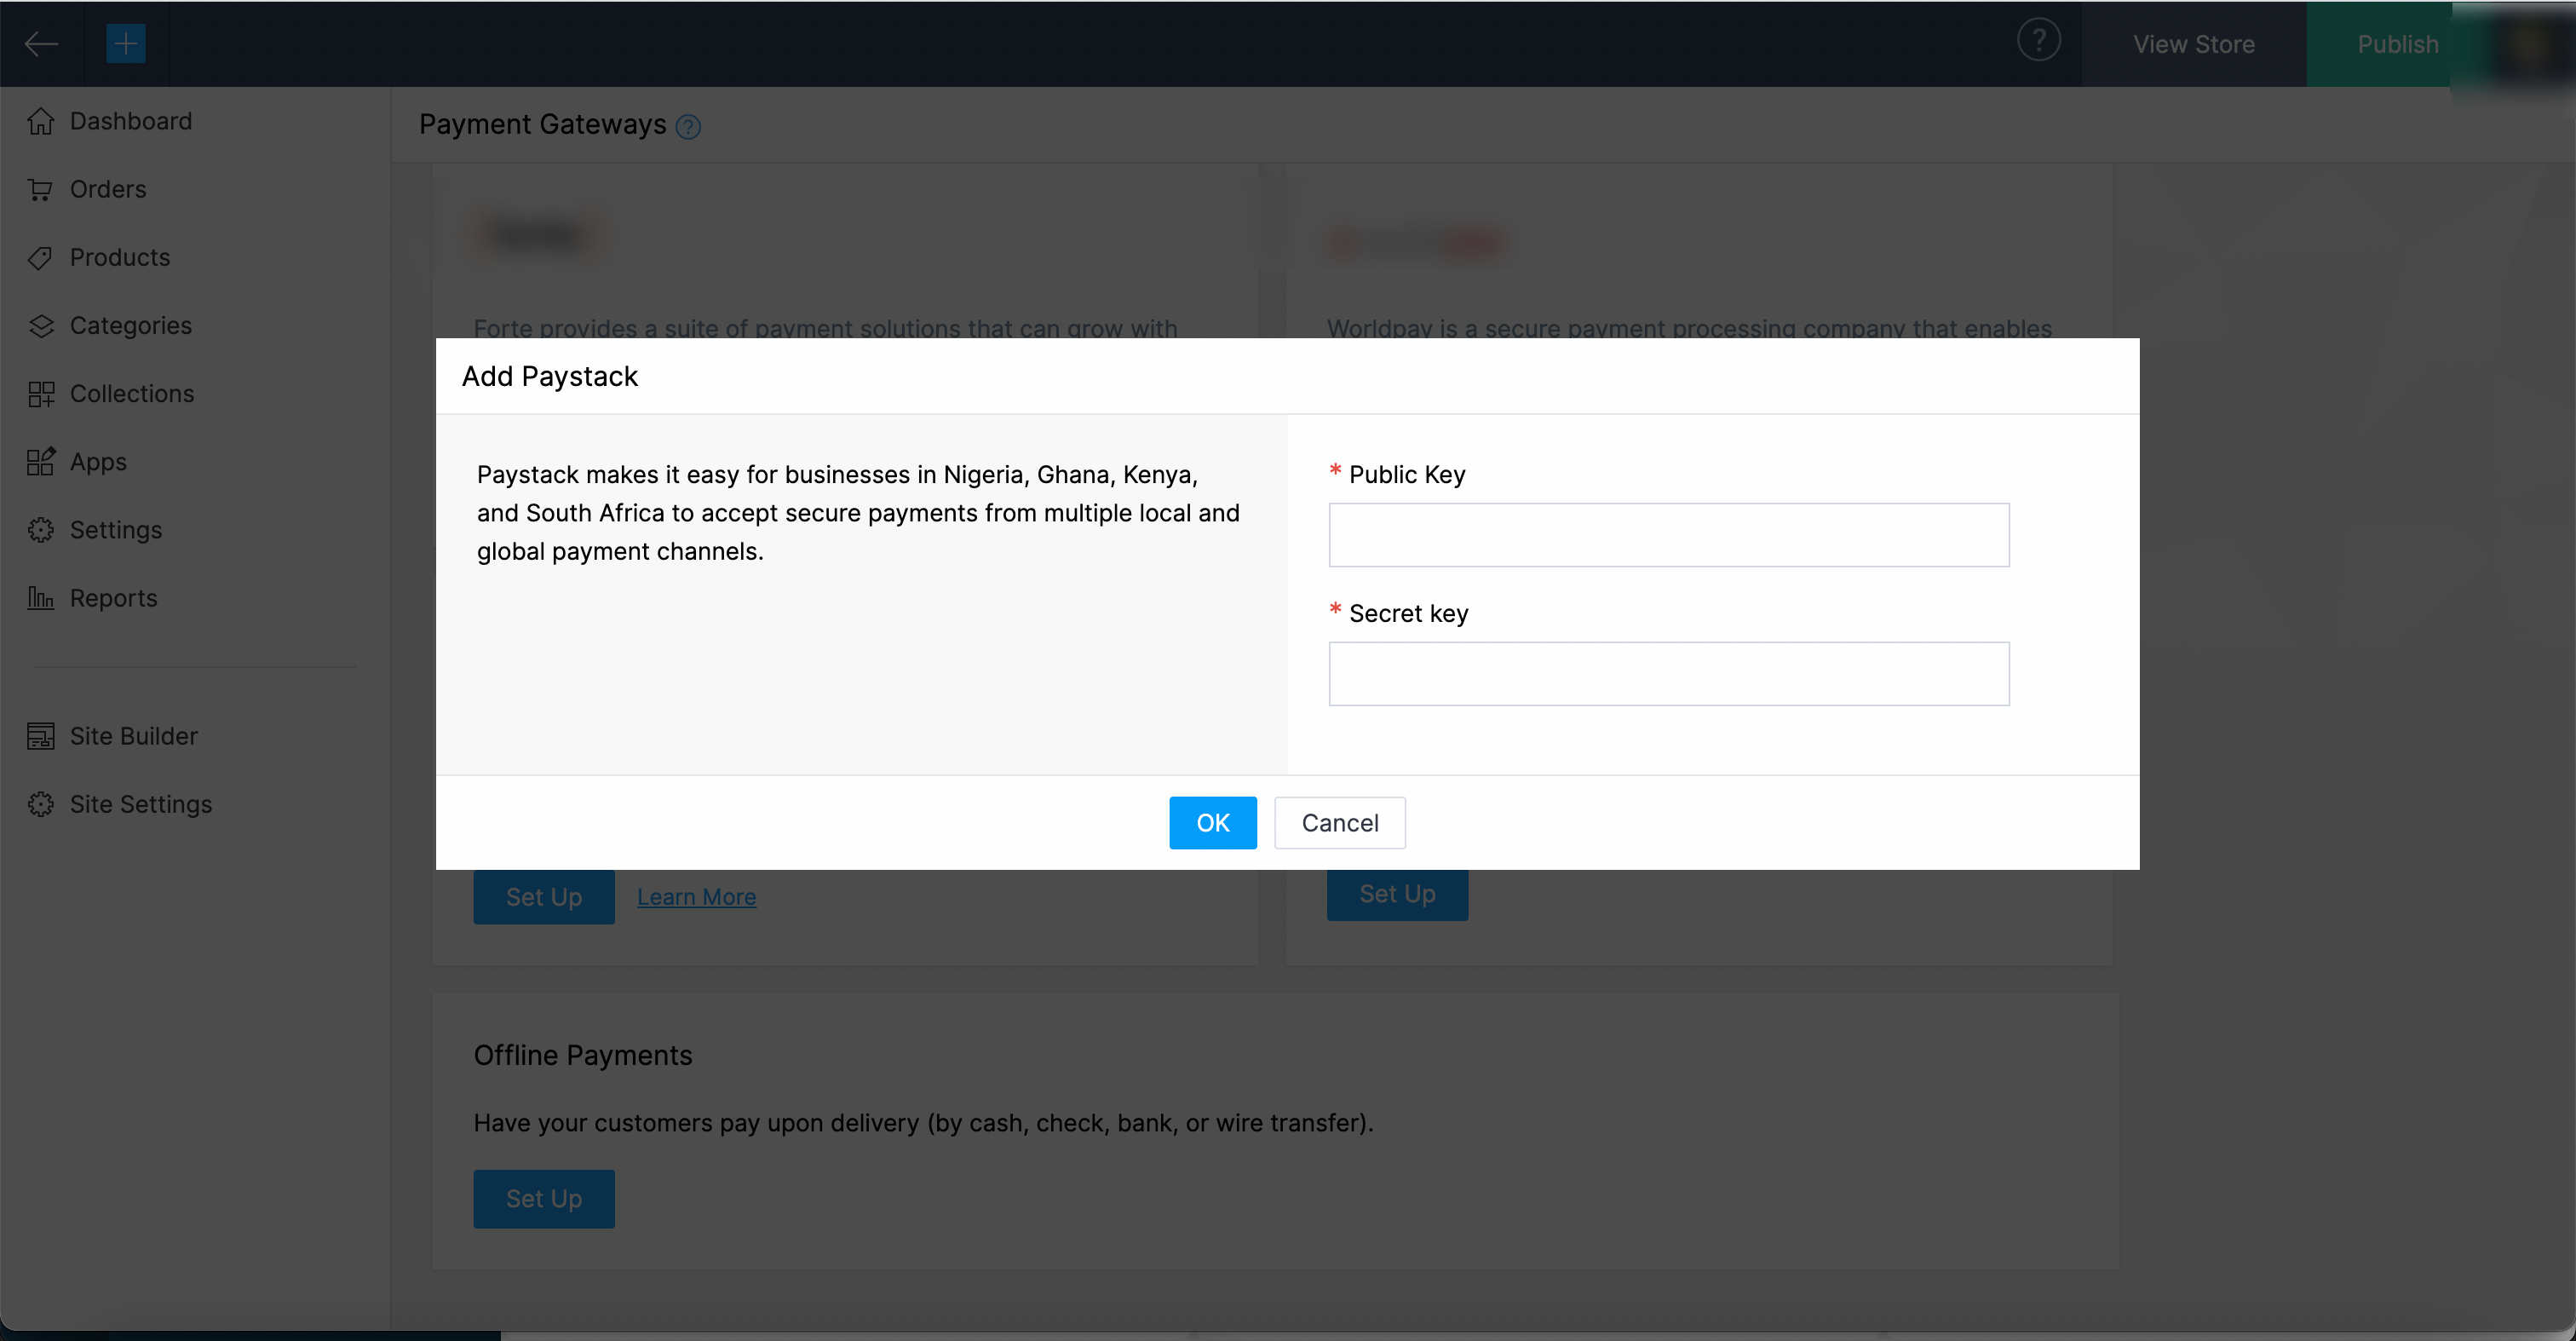Click the Categories icon in sidebar
Image resolution: width=2576 pixels, height=1341 pixels.
pos(43,325)
